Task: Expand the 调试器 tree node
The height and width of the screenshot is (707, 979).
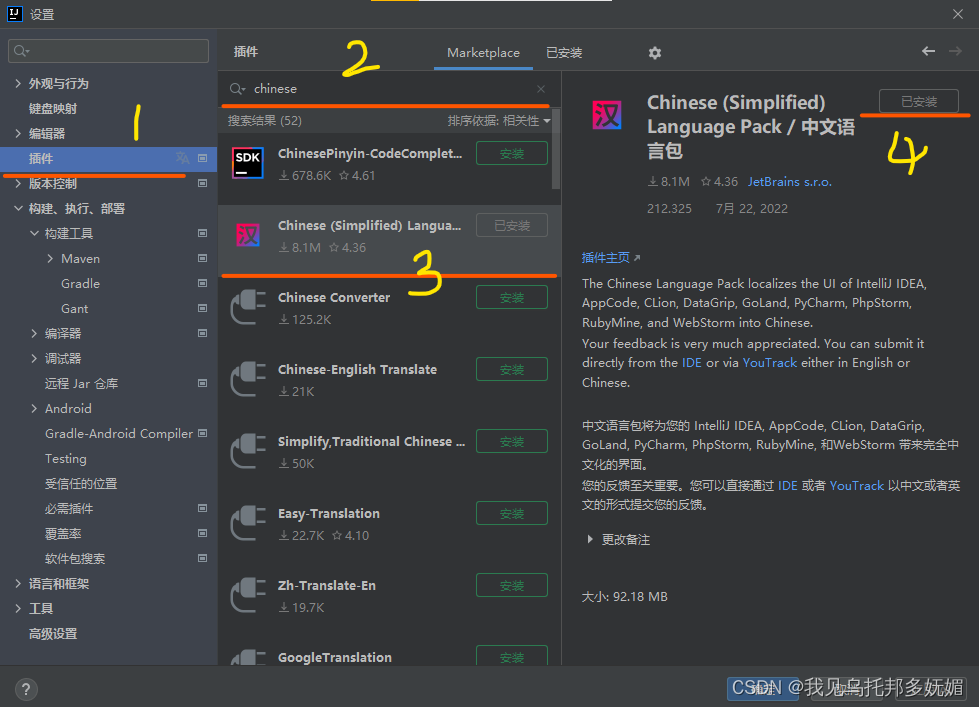Action: pyautogui.click(x=34, y=358)
